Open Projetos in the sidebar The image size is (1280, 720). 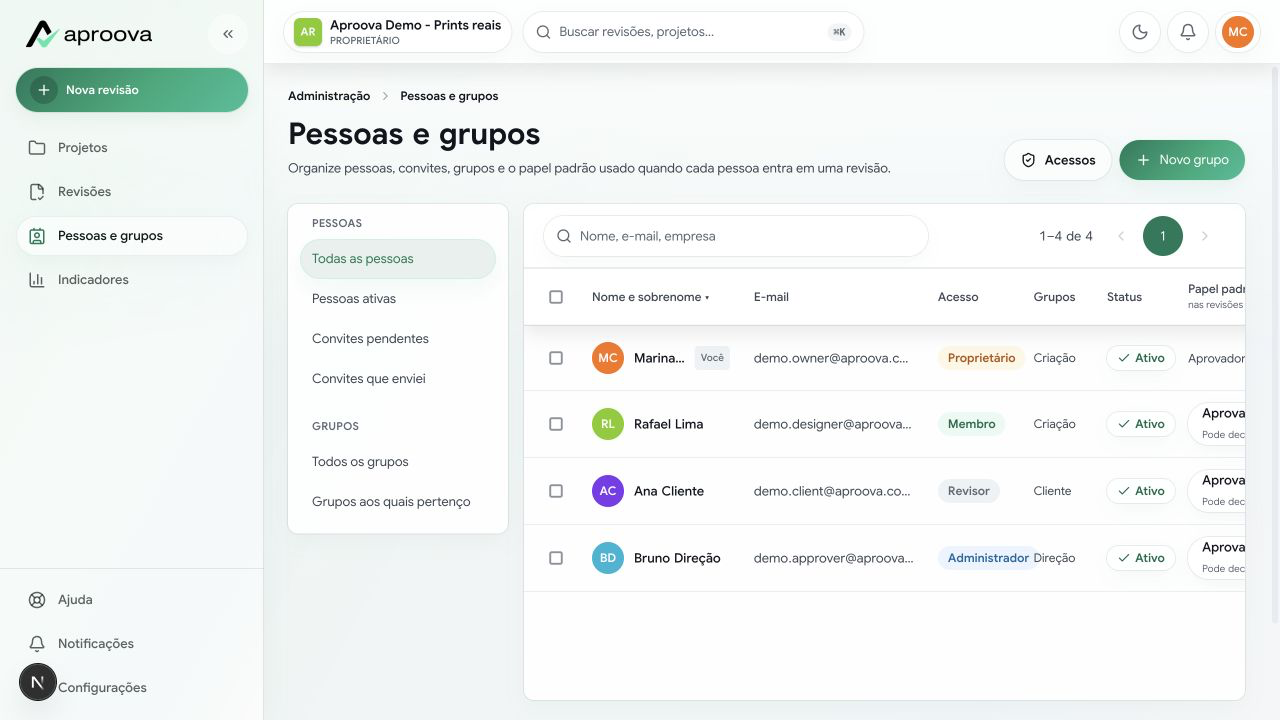coord(132,148)
